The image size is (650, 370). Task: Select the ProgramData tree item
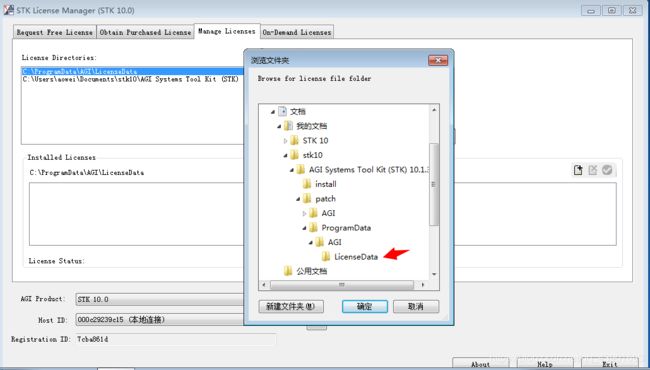click(346, 228)
